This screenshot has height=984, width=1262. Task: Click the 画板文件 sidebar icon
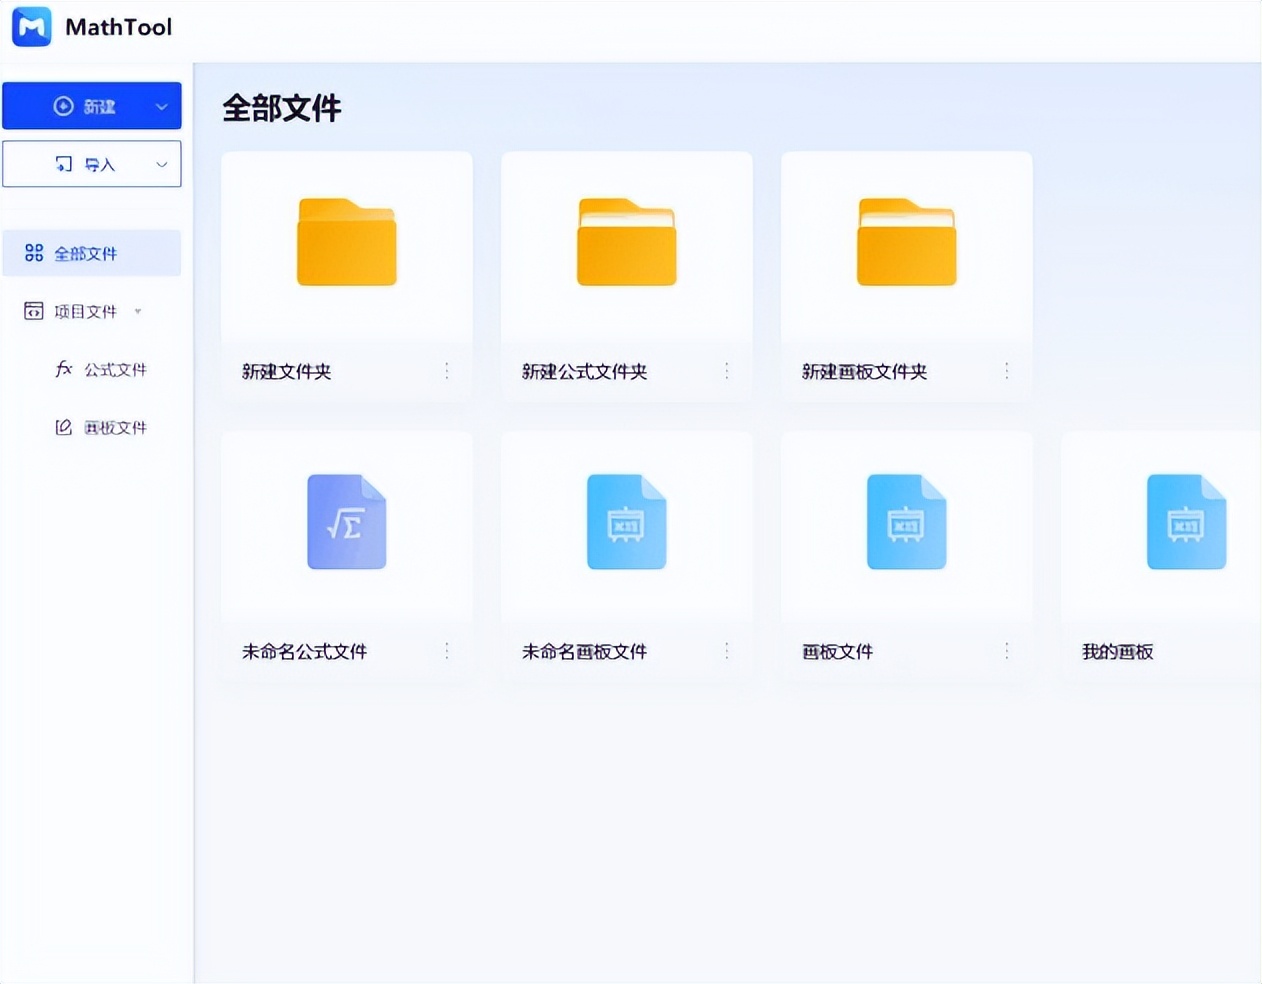62,427
